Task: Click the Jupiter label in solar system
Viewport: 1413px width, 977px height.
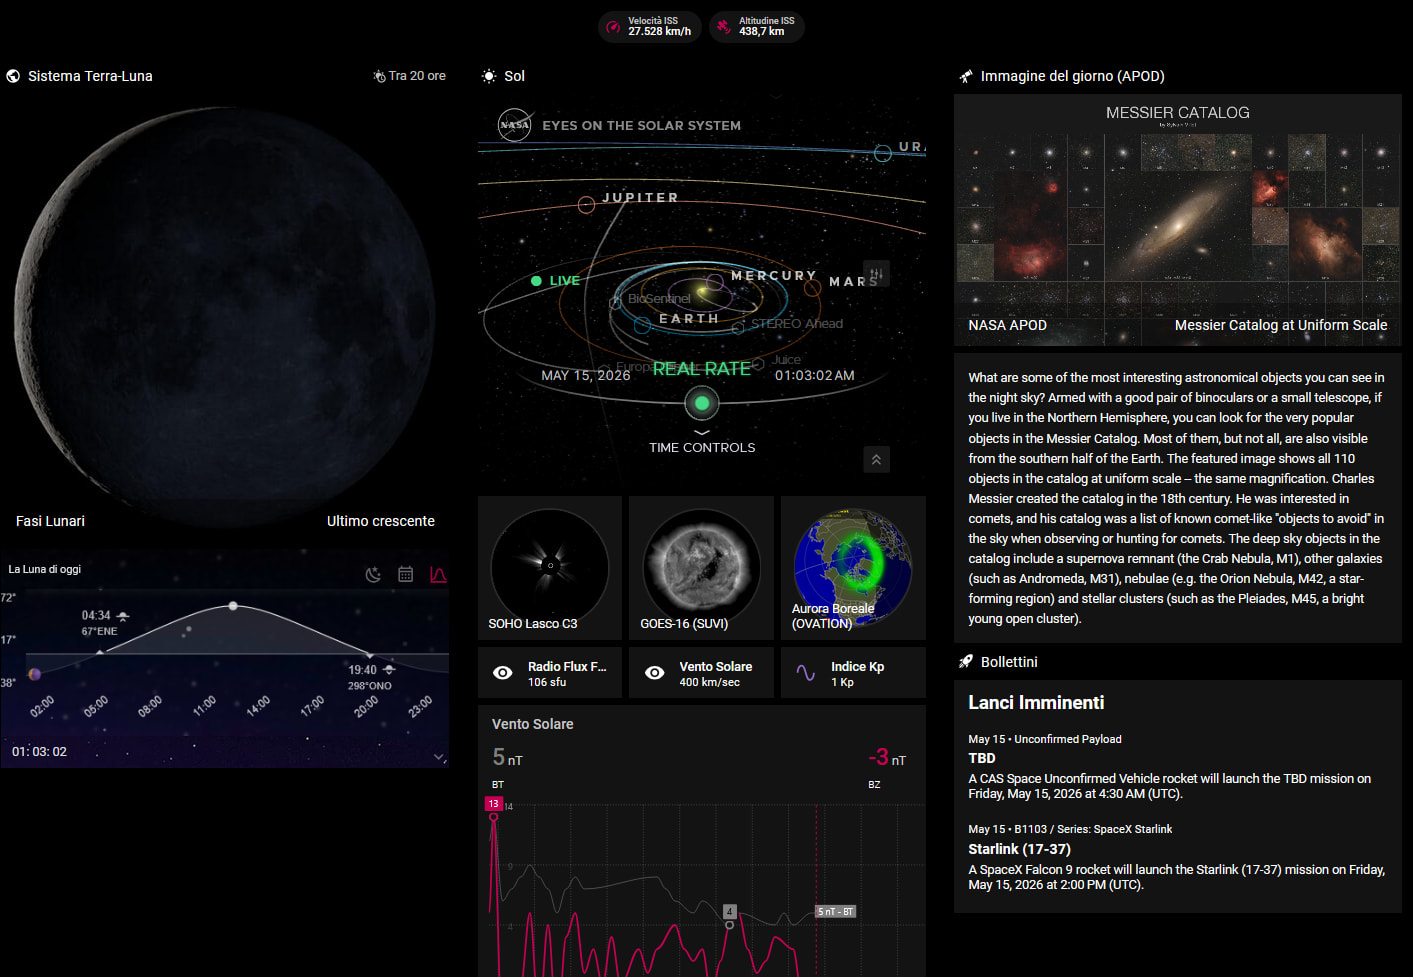Action: tap(640, 198)
